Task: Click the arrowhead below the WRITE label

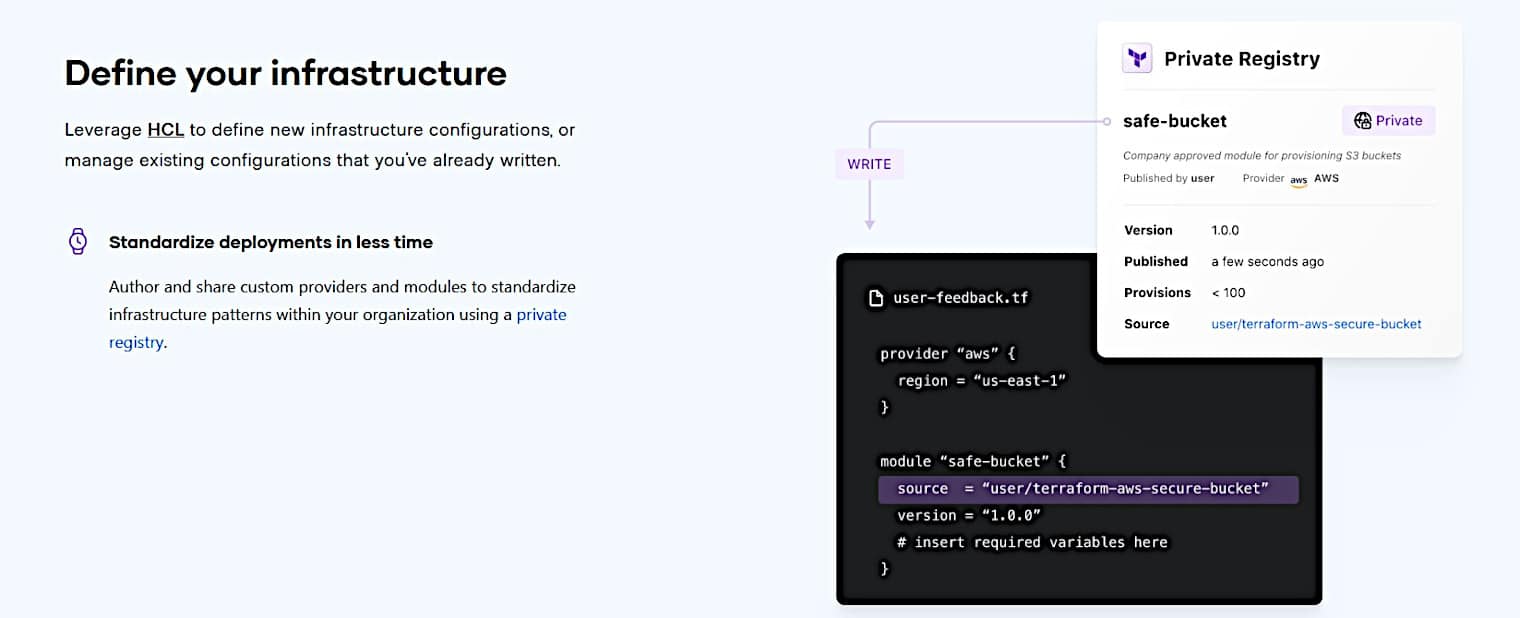Action: pos(869,225)
